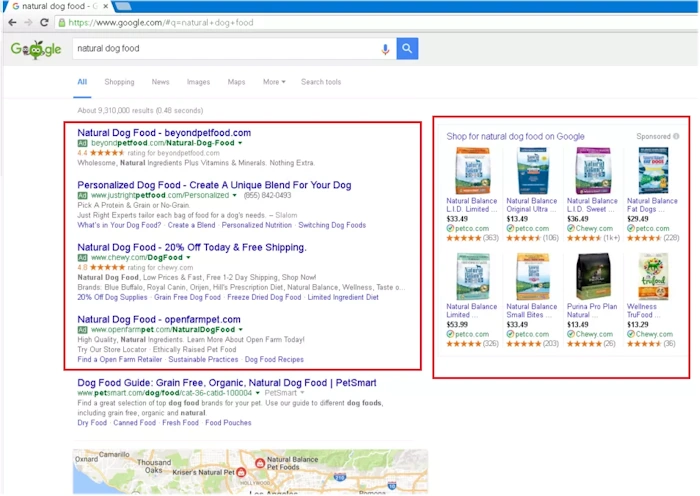Switch to the Maps tab

point(236,82)
